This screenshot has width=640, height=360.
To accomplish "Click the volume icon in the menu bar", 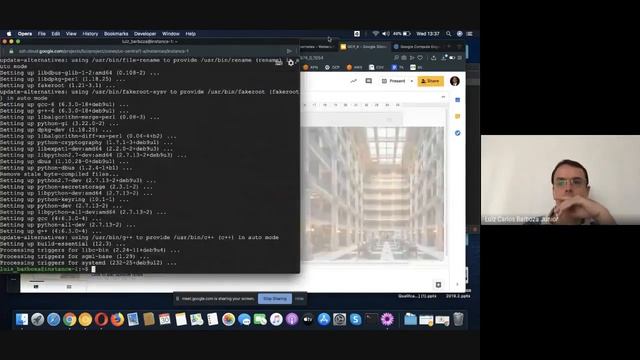I will point(385,34).
